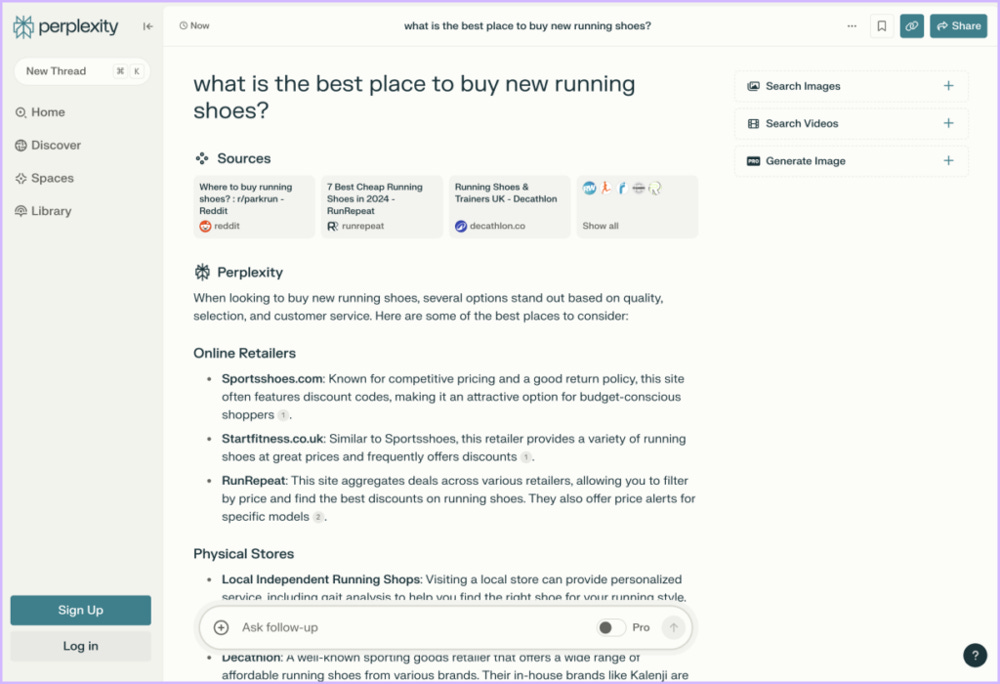Click the 'Online Retailers' heading
Image resolution: width=1000 pixels, height=684 pixels.
click(244, 353)
